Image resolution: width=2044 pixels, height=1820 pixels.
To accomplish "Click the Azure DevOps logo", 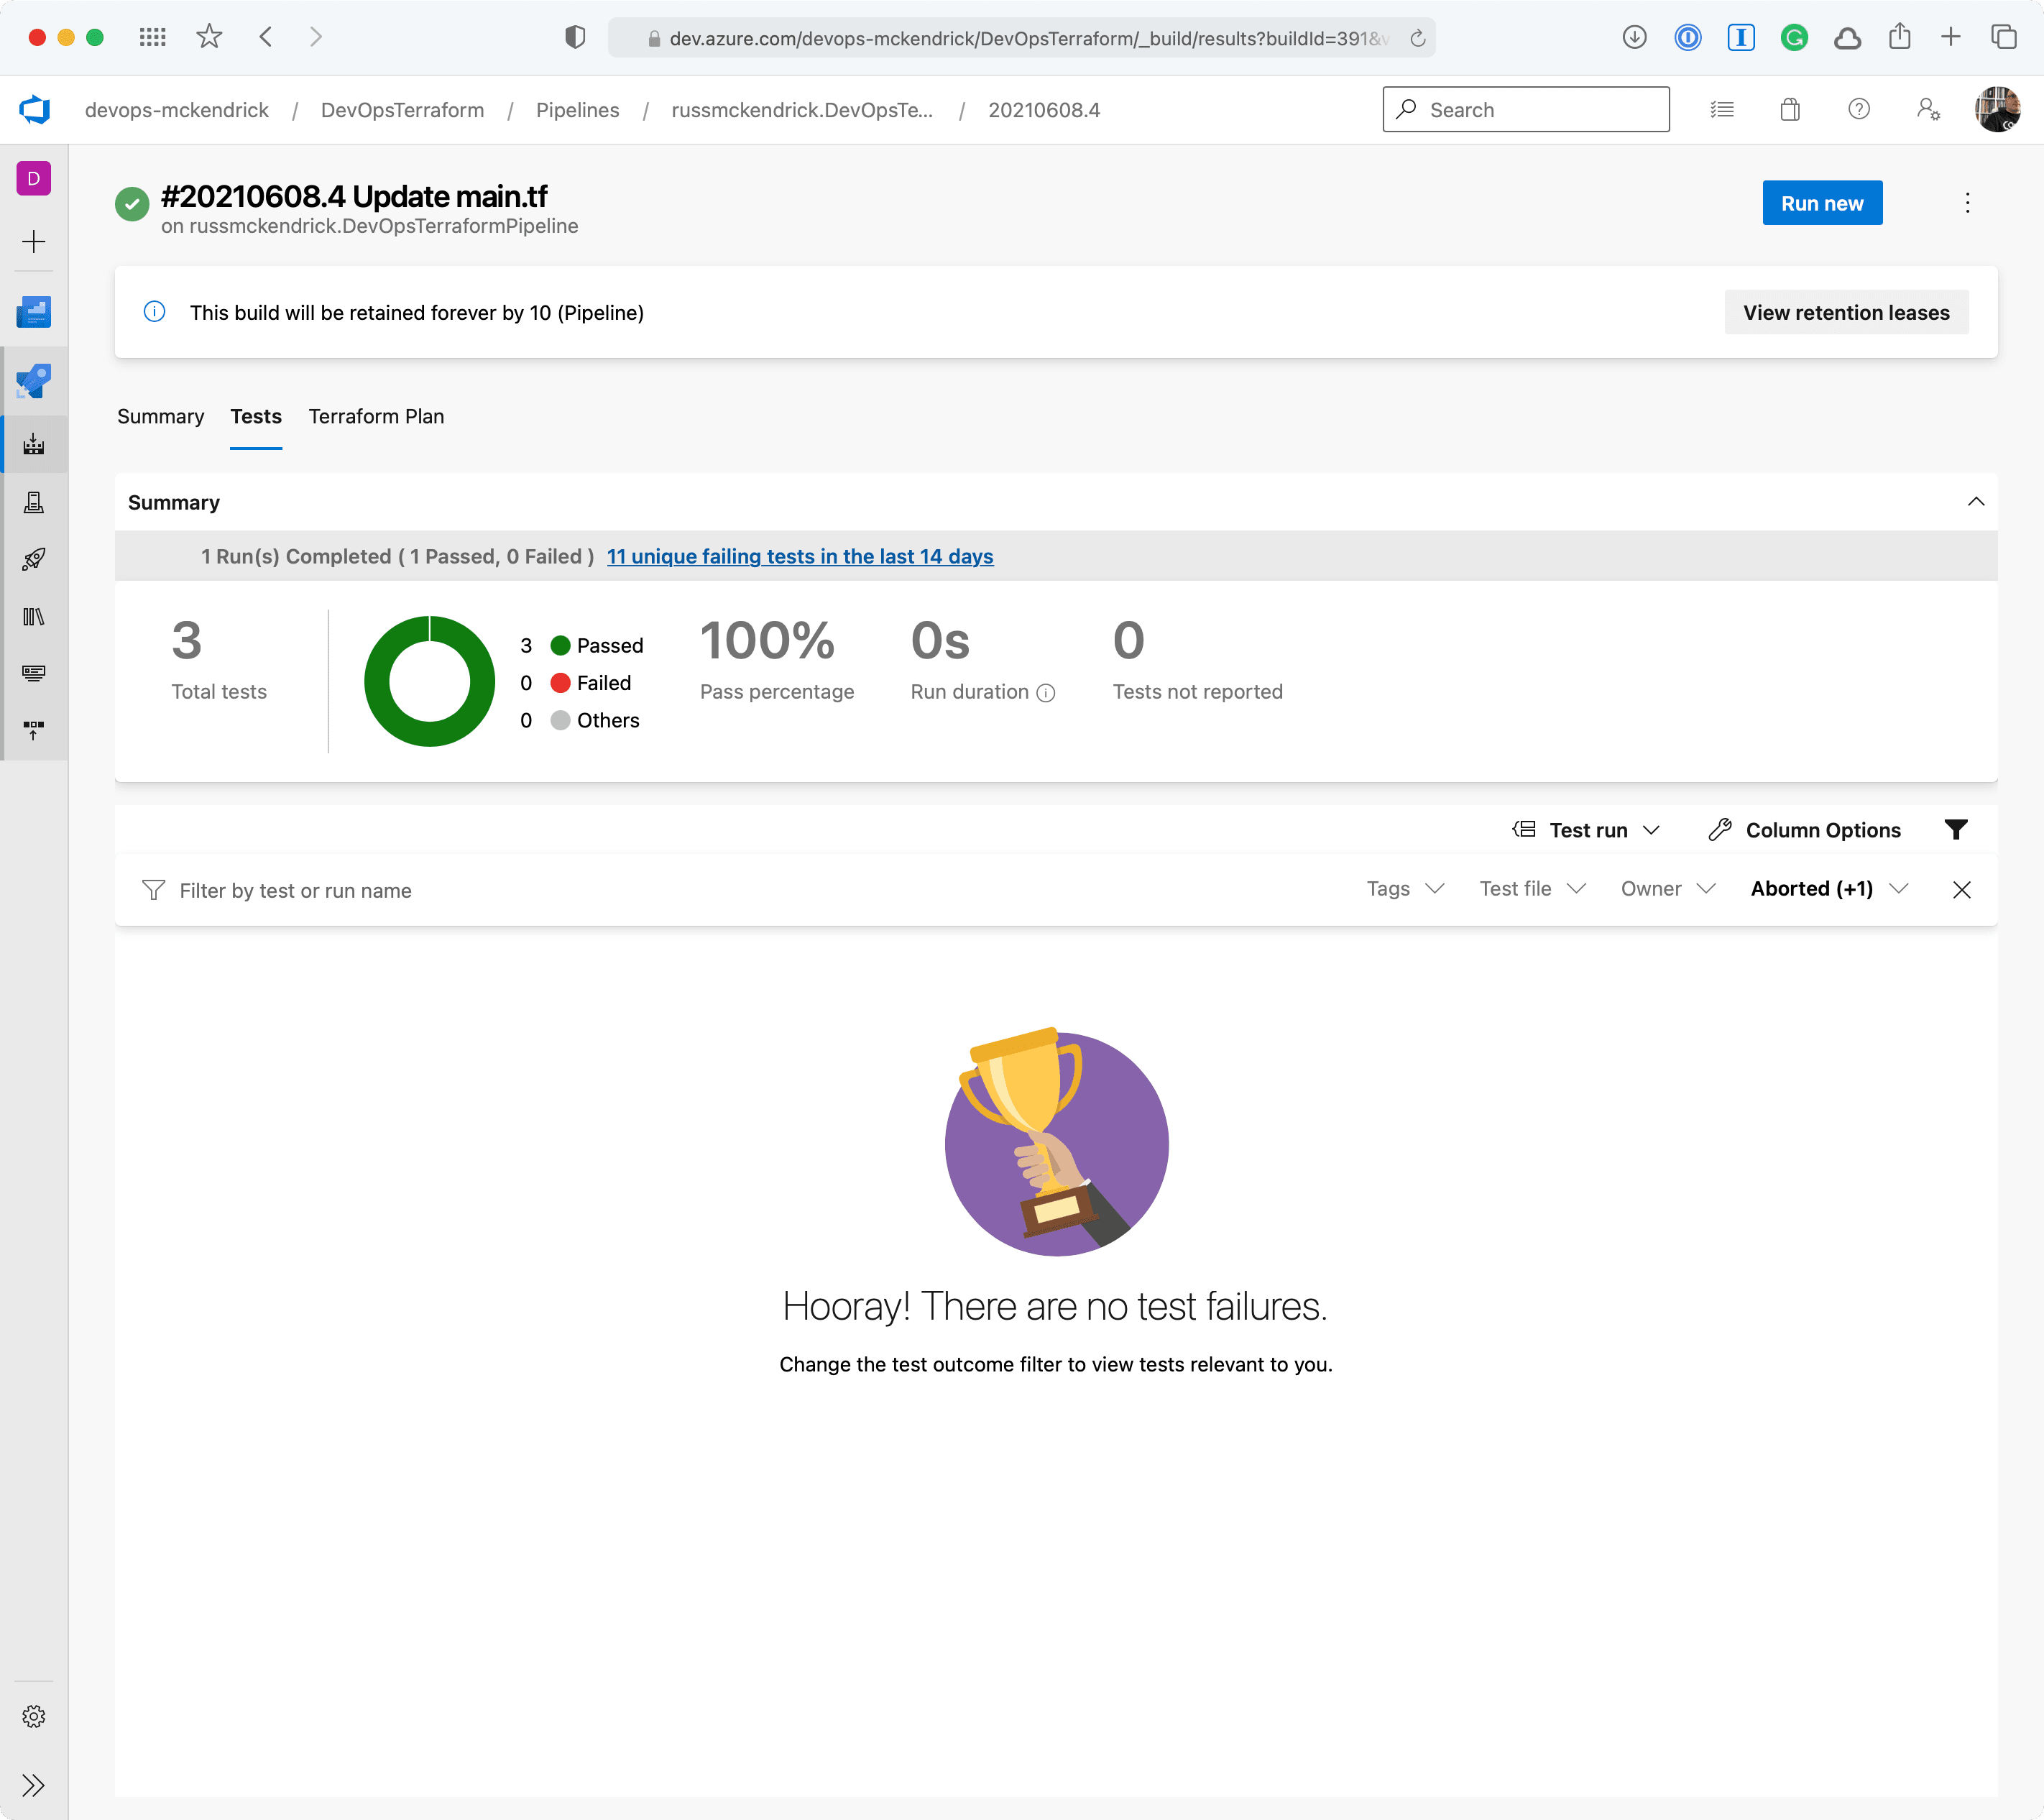I will (35, 110).
